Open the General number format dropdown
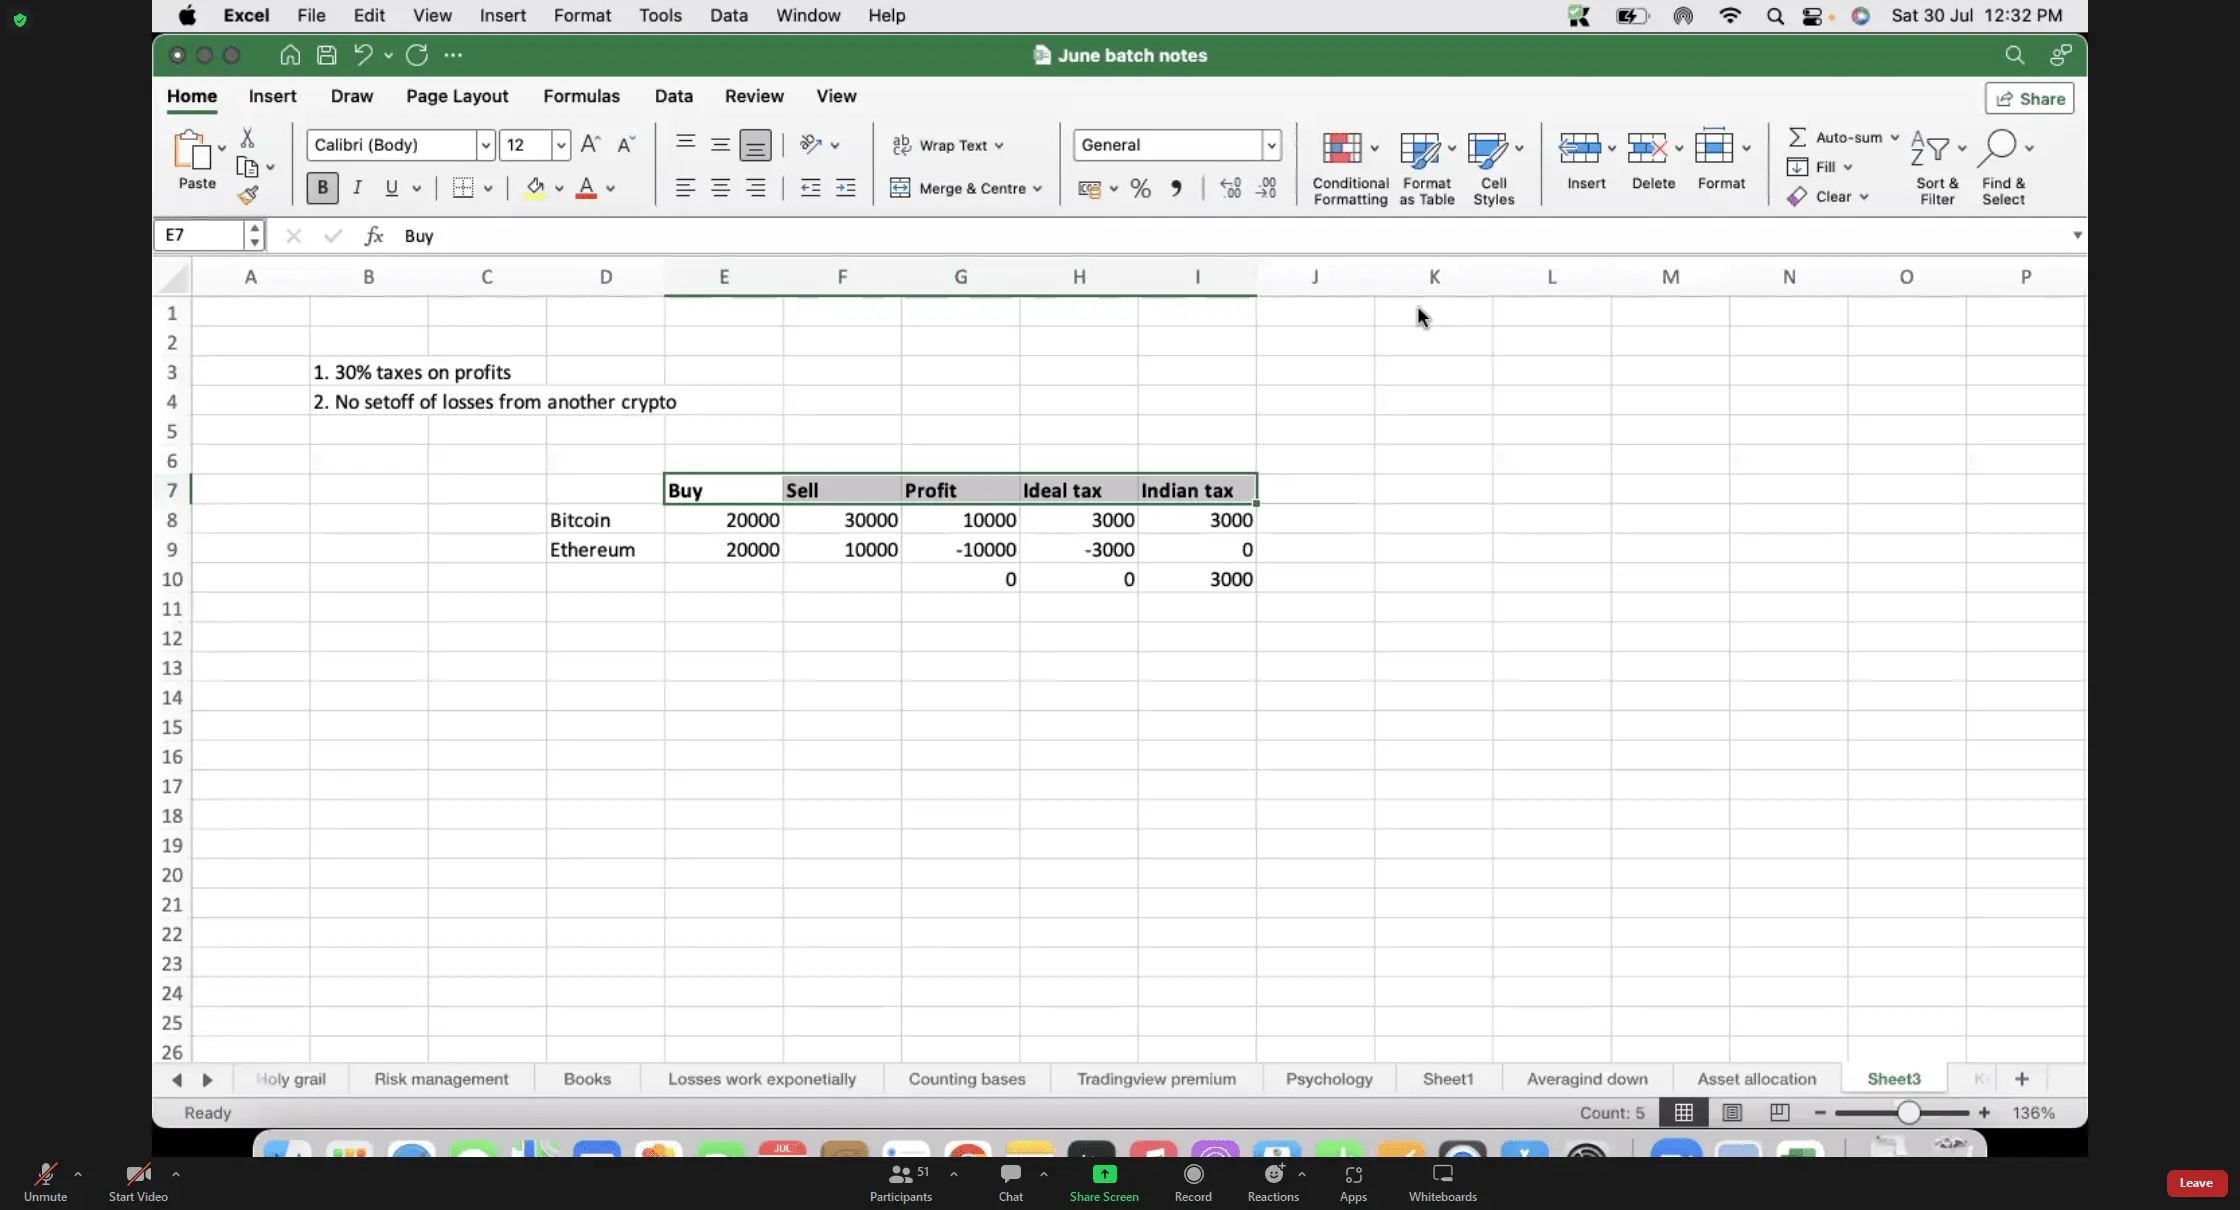This screenshot has height=1210, width=2240. click(1271, 145)
